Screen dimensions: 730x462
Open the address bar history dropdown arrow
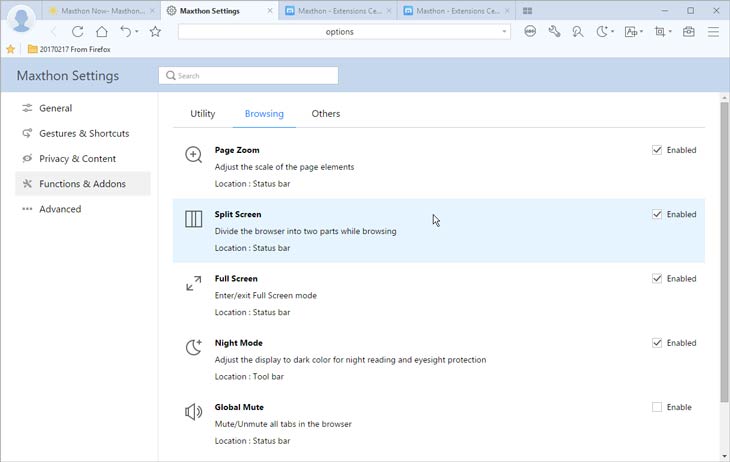(504, 32)
